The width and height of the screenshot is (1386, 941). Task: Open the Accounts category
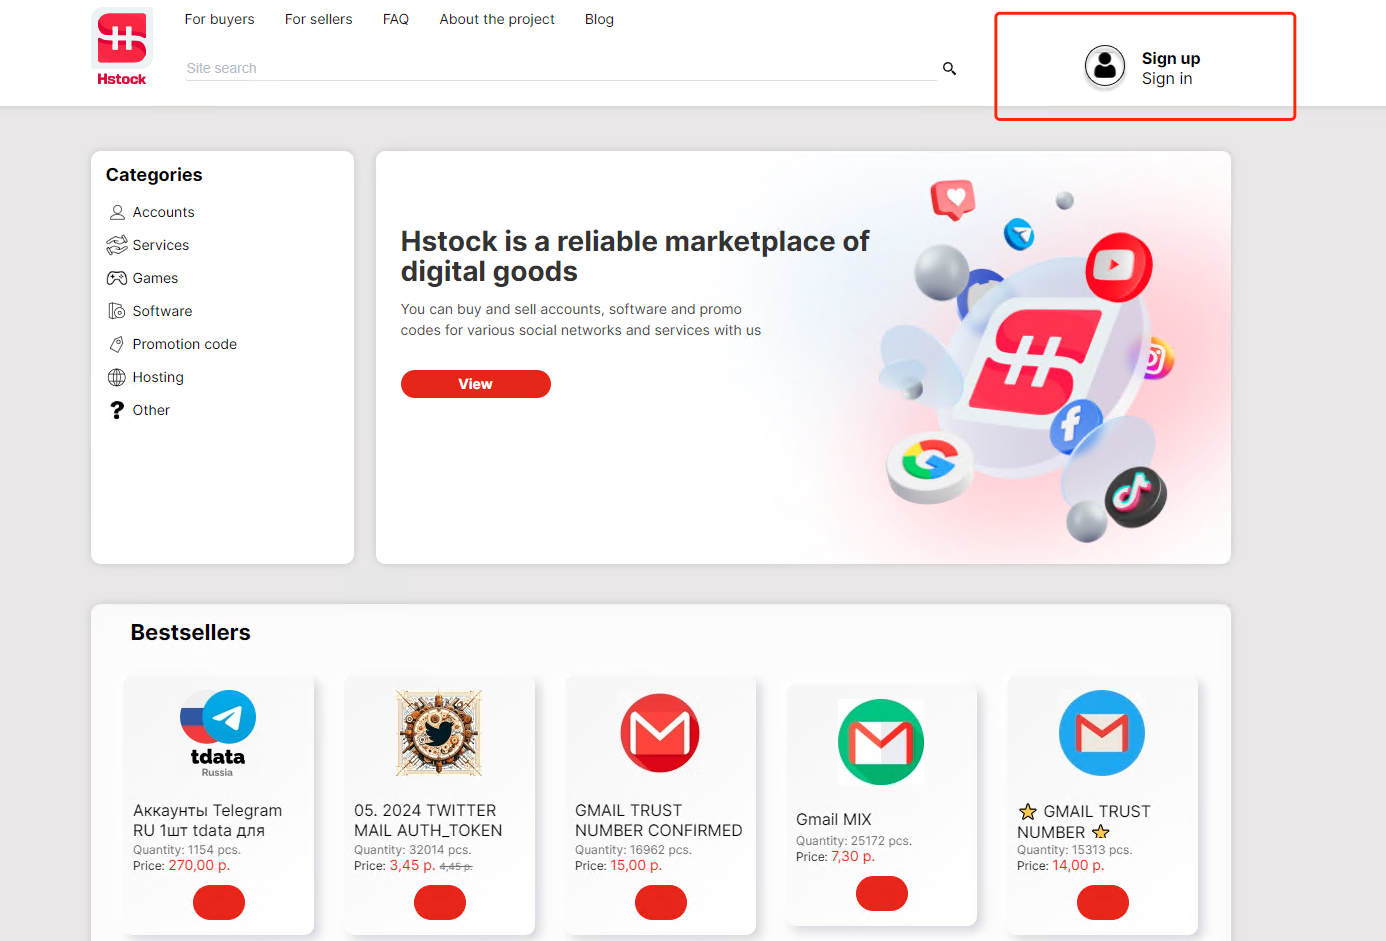pyautogui.click(x=163, y=212)
